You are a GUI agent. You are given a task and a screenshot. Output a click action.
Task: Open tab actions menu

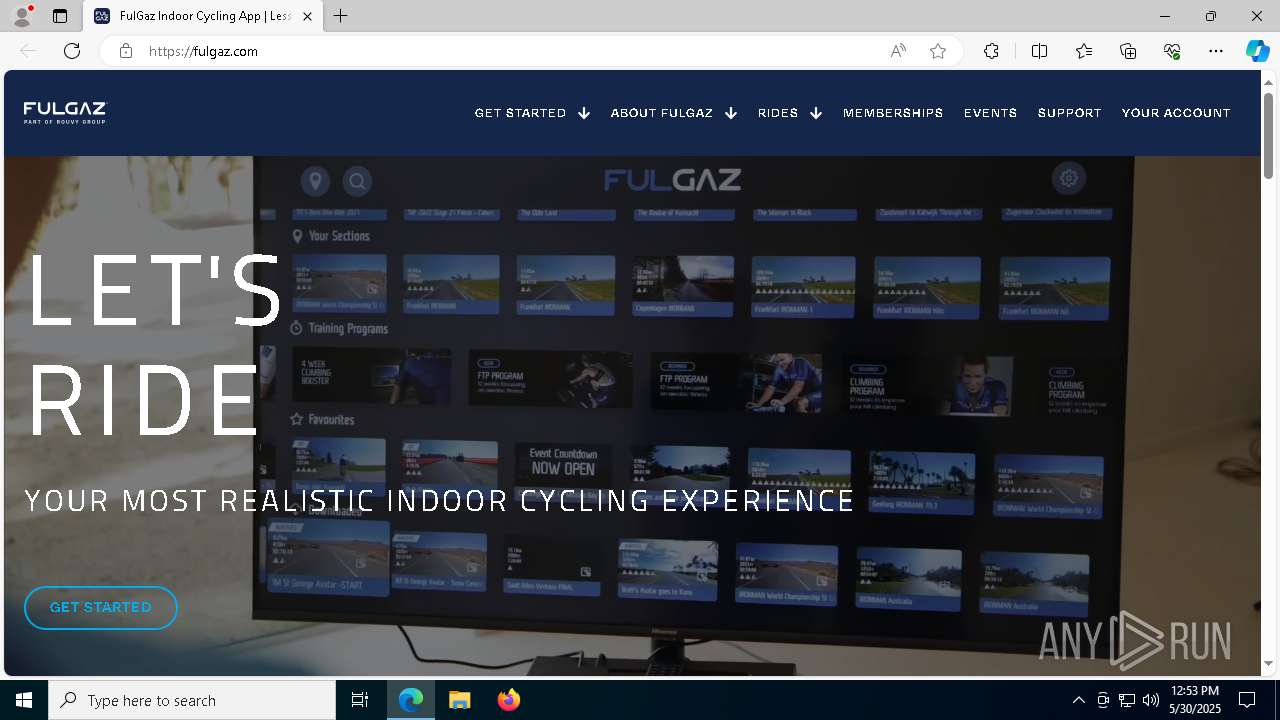(60, 16)
